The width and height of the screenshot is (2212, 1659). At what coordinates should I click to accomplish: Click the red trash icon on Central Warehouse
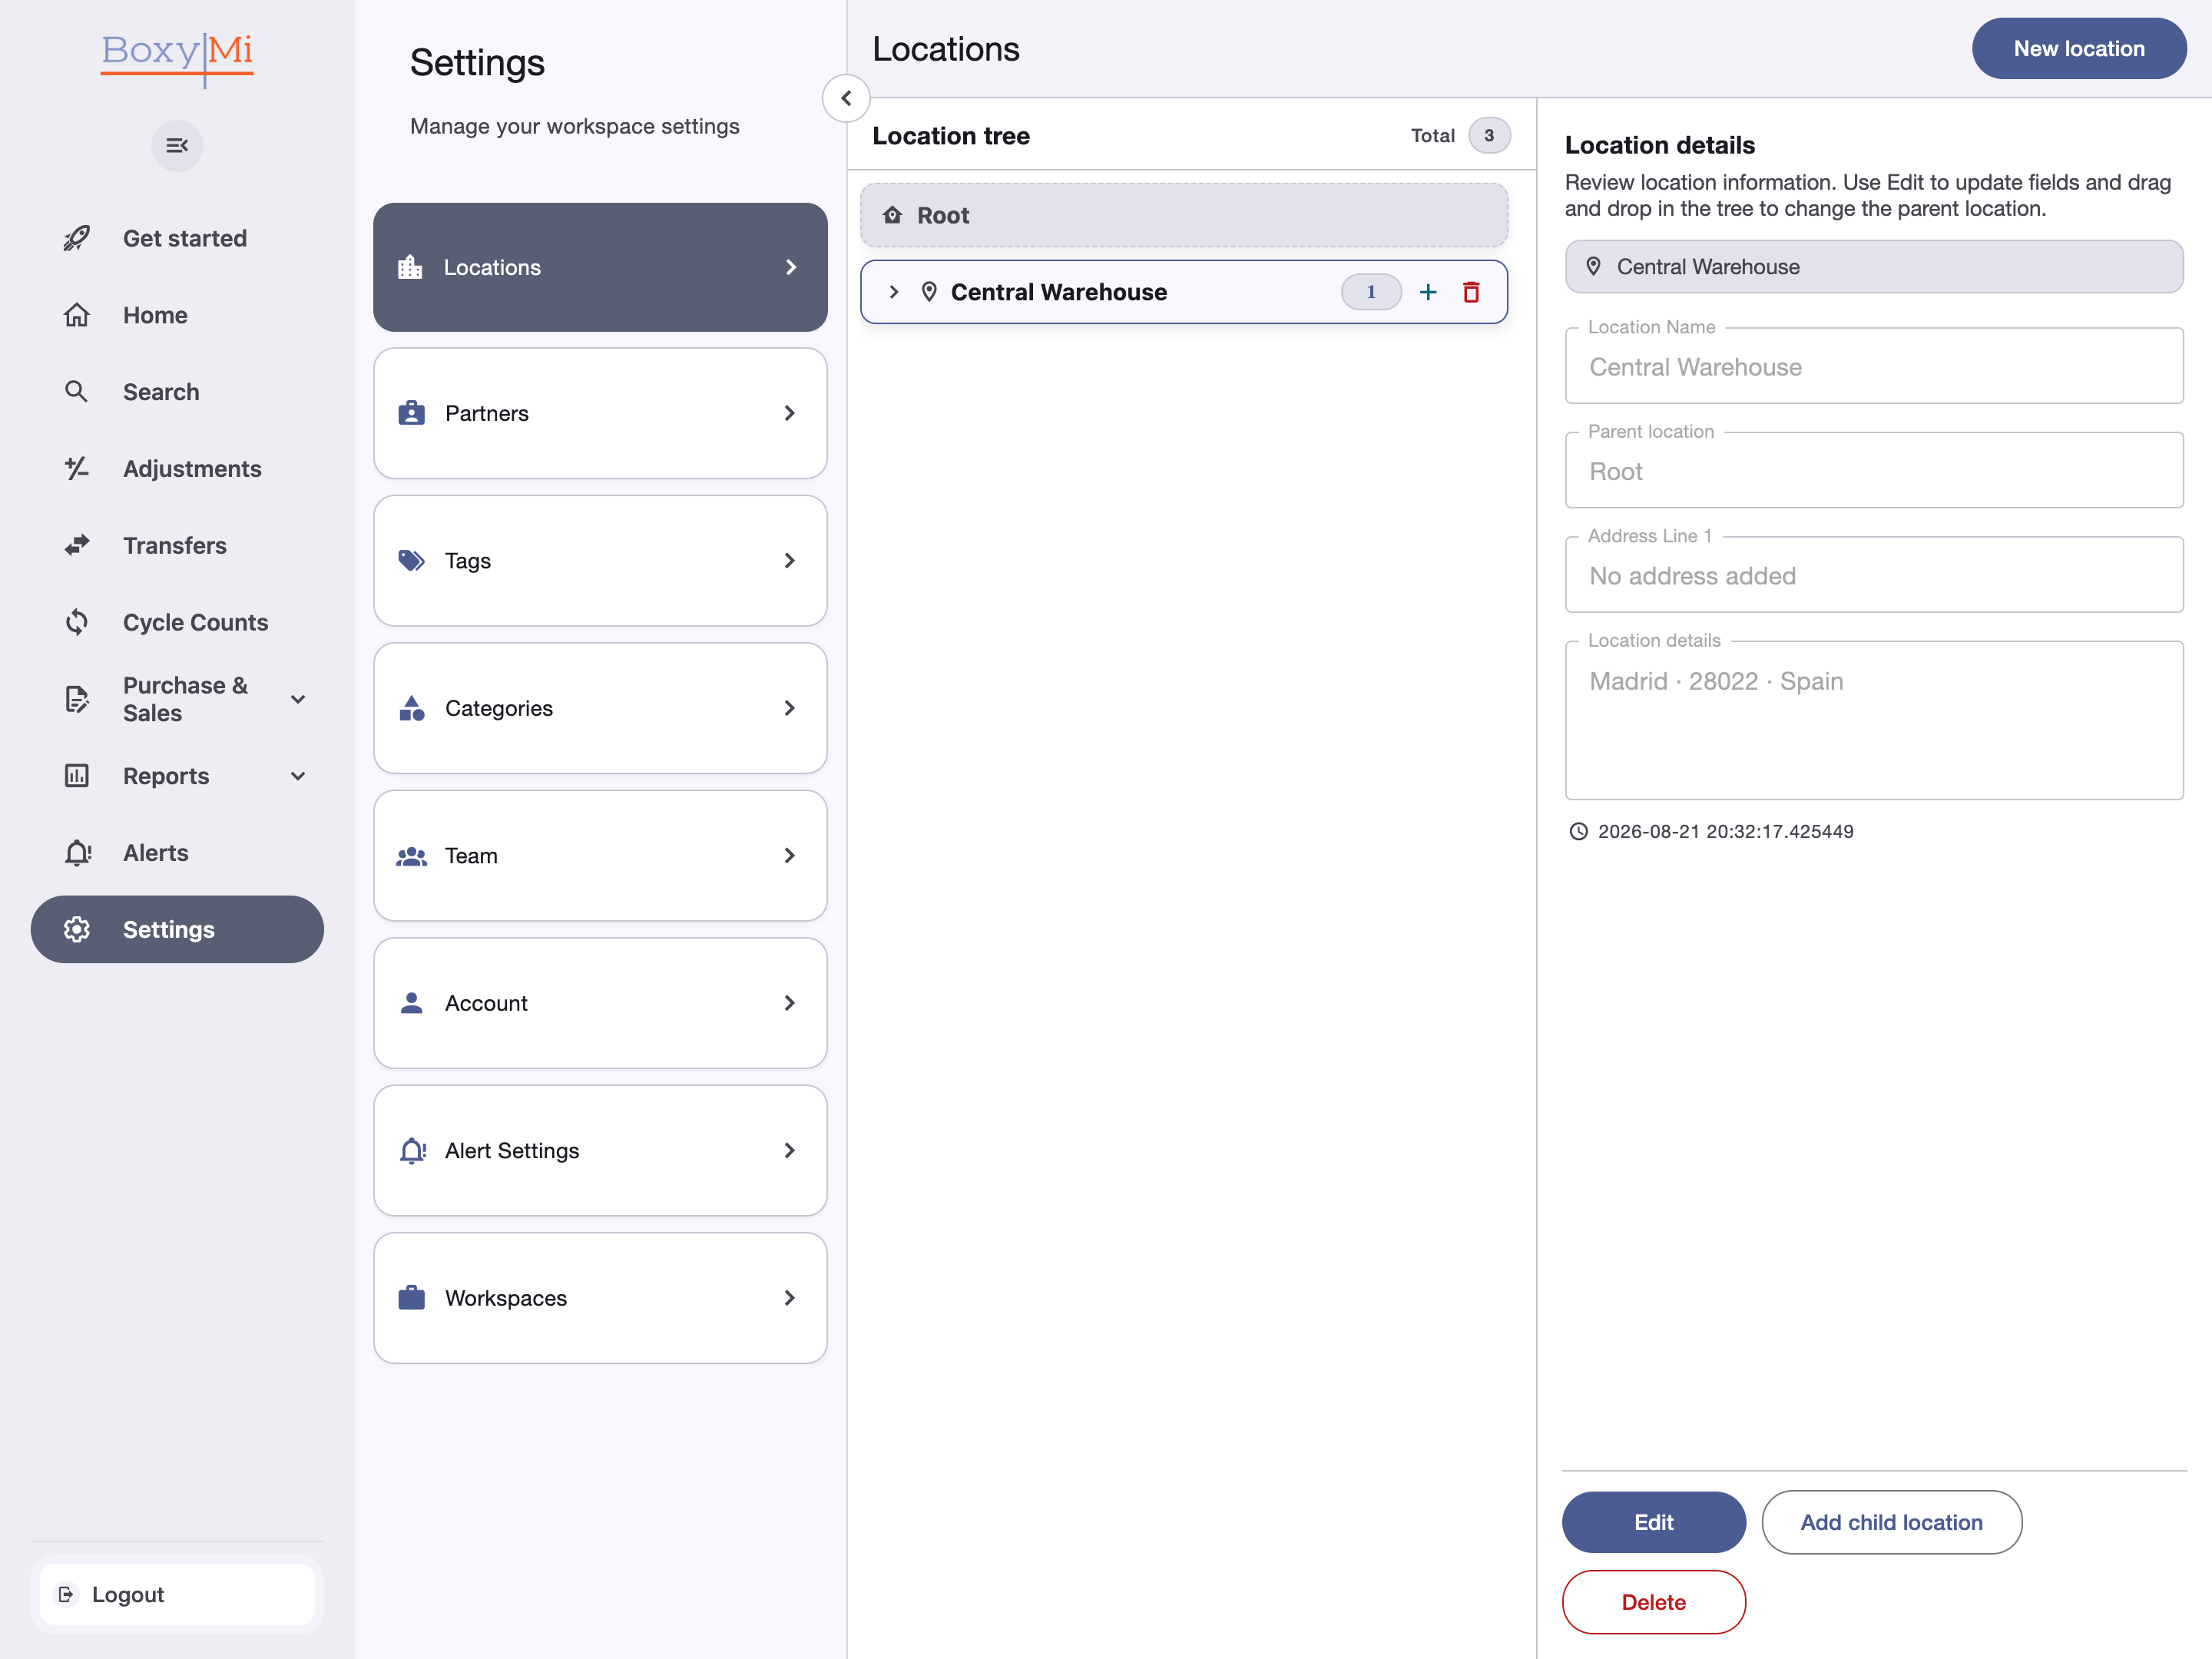[1471, 292]
